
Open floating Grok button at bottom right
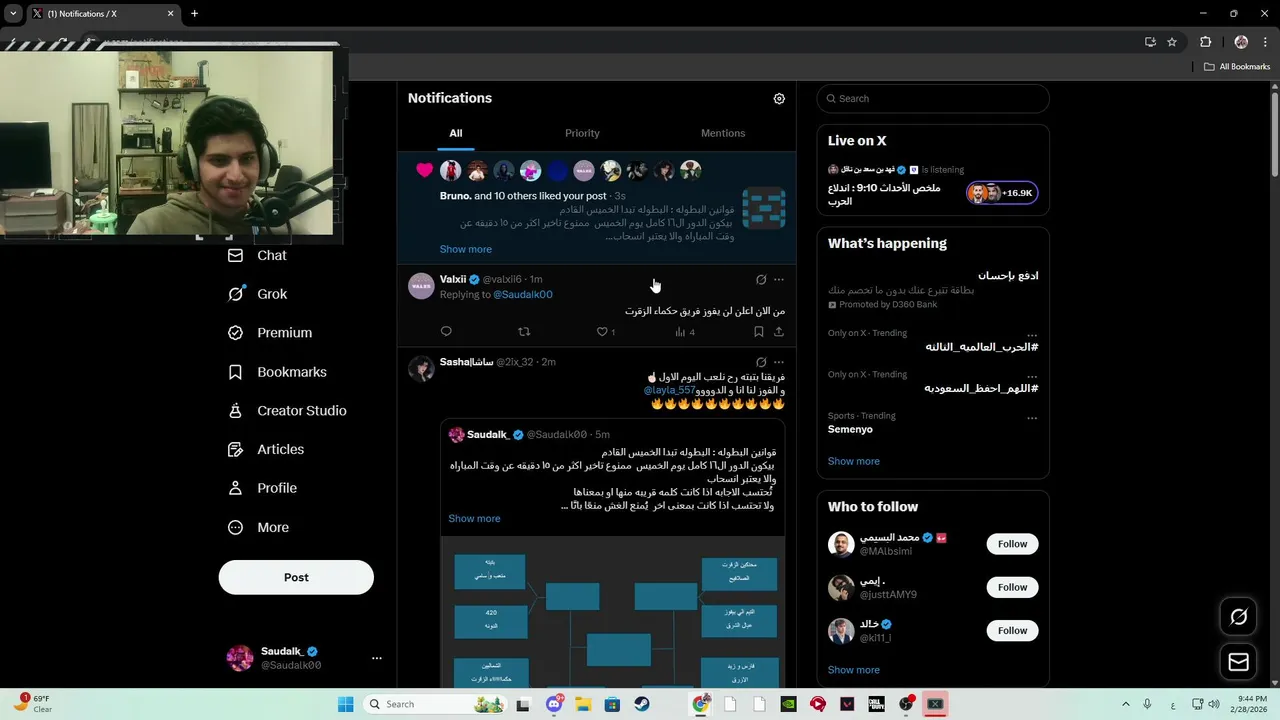pos(1238,617)
